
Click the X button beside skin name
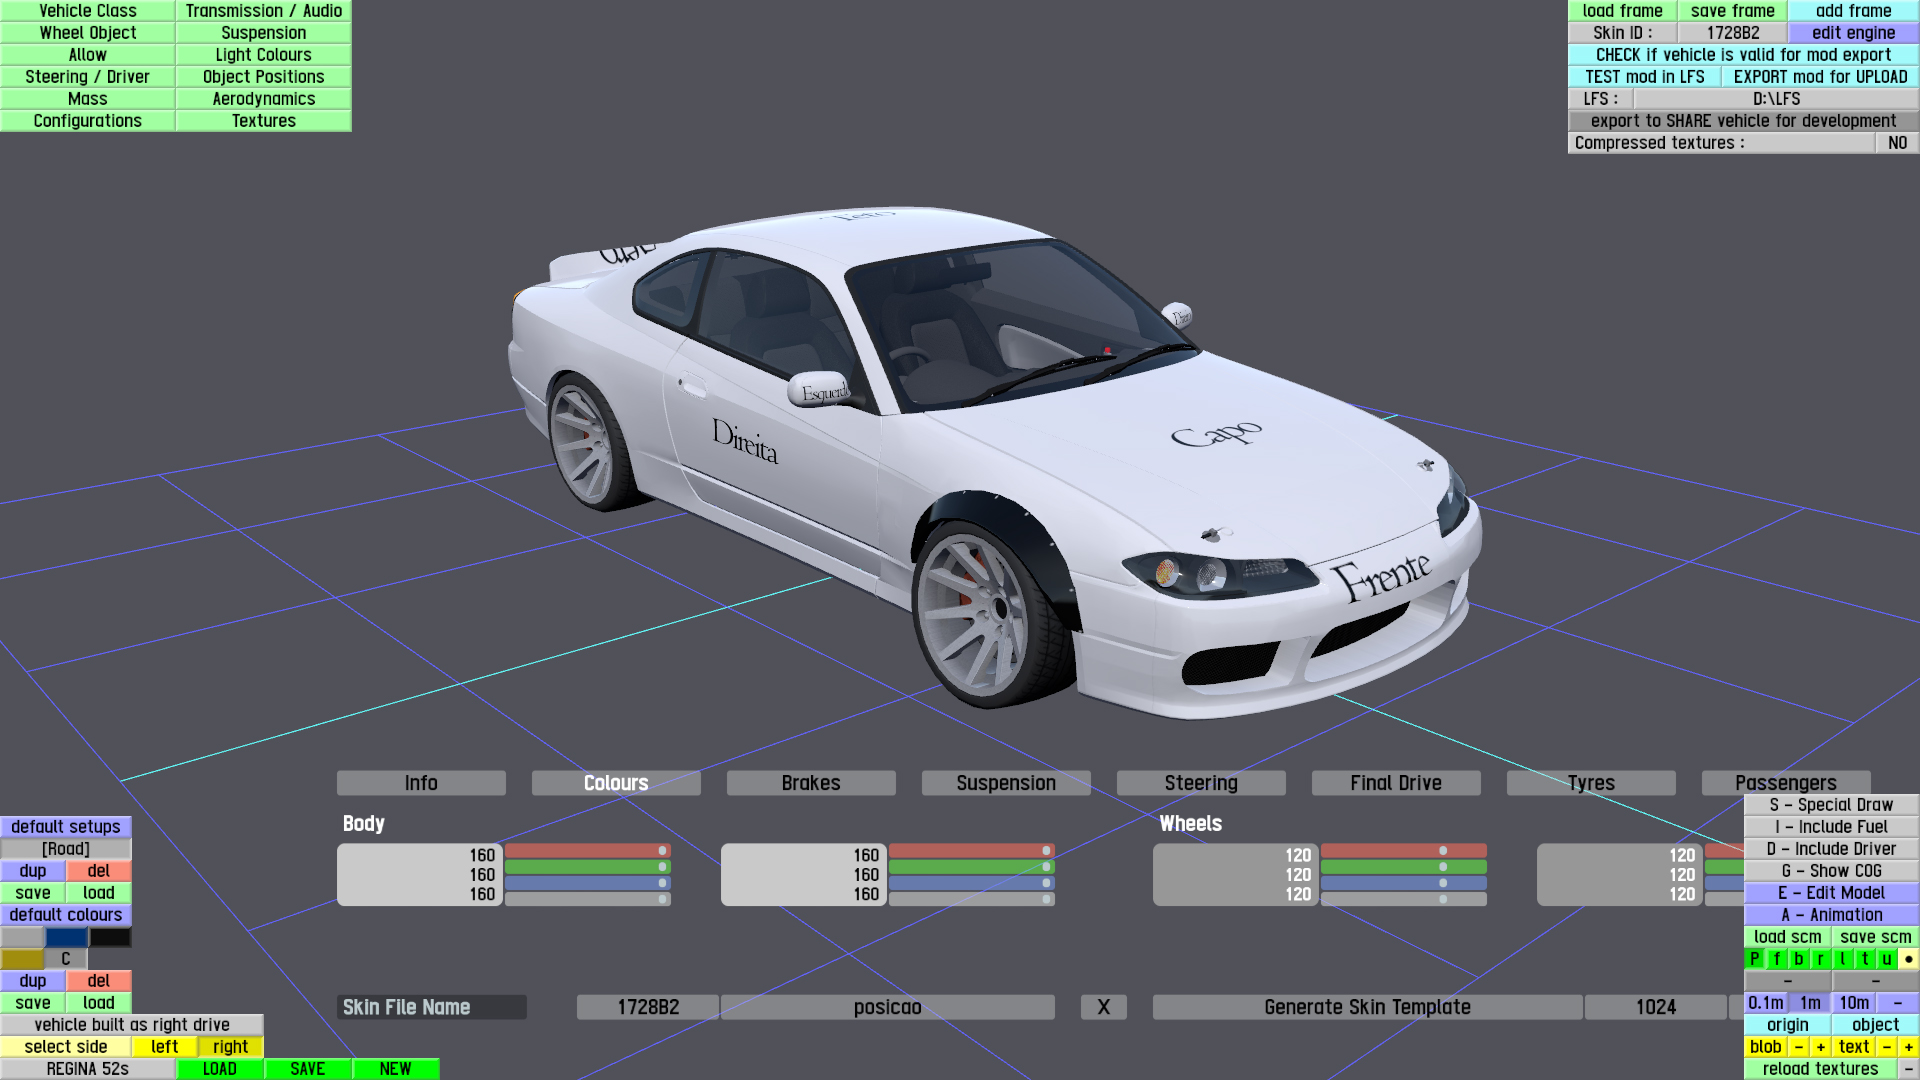click(x=1103, y=1007)
